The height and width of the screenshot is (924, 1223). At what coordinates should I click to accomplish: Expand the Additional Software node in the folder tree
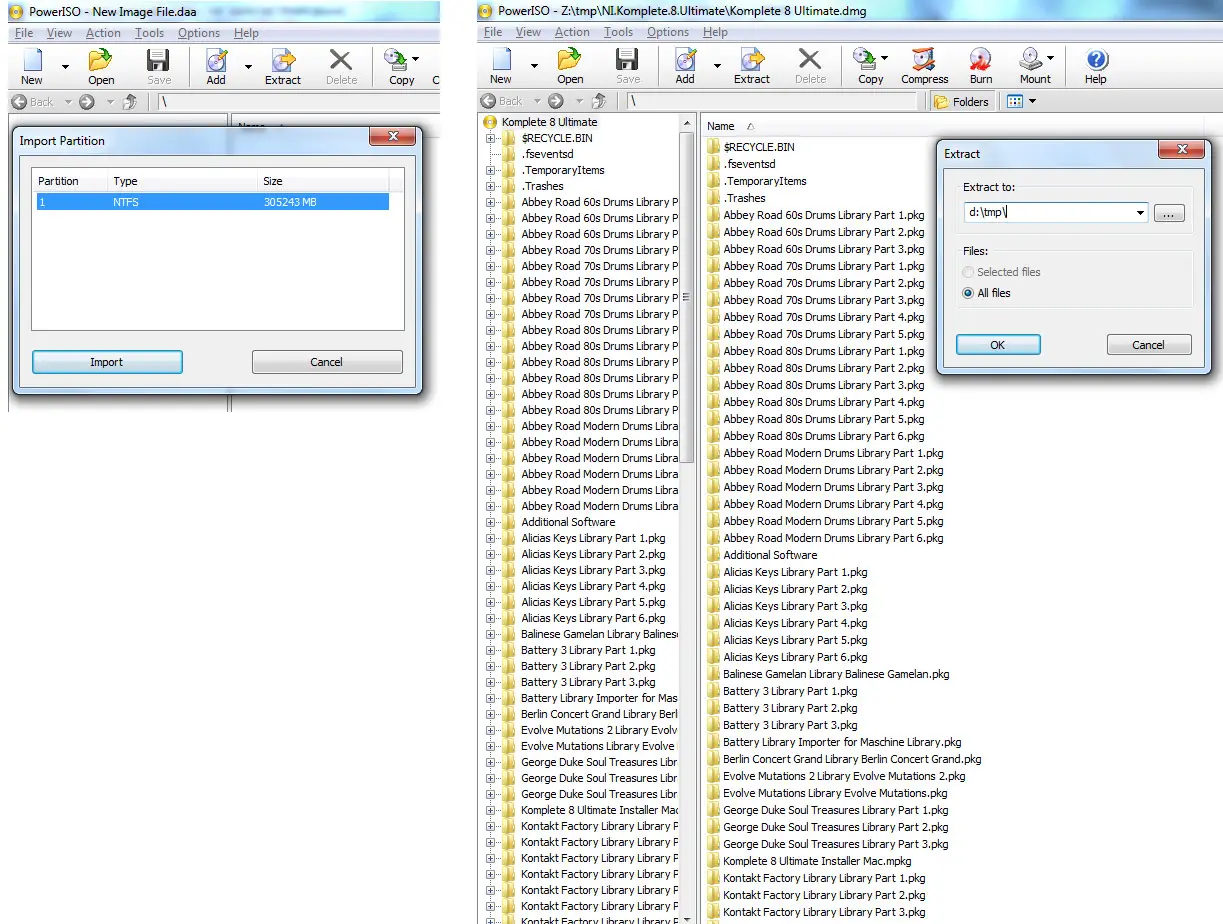tap(491, 522)
